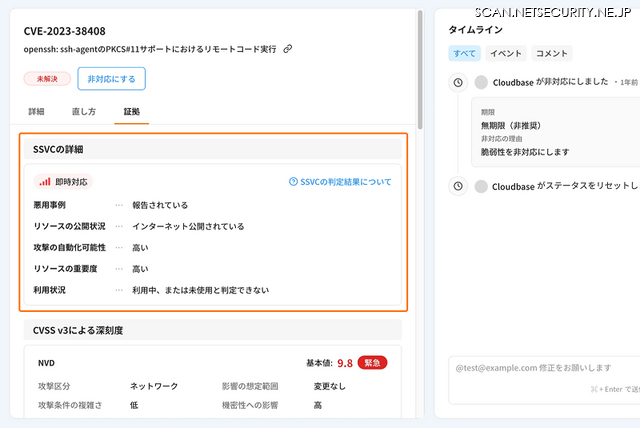Image resolution: width=640 pixels, height=428 pixels.
Task: Click Cloudbase avatar in status reset event
Action: pos(482,186)
